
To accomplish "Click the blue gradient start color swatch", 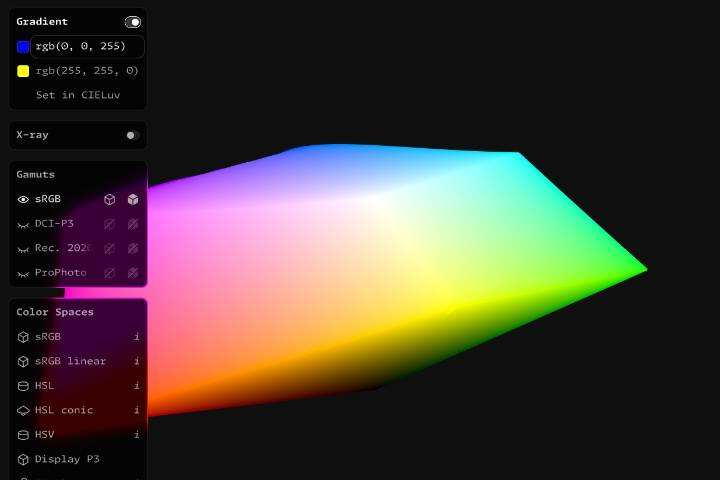I will (x=23, y=47).
